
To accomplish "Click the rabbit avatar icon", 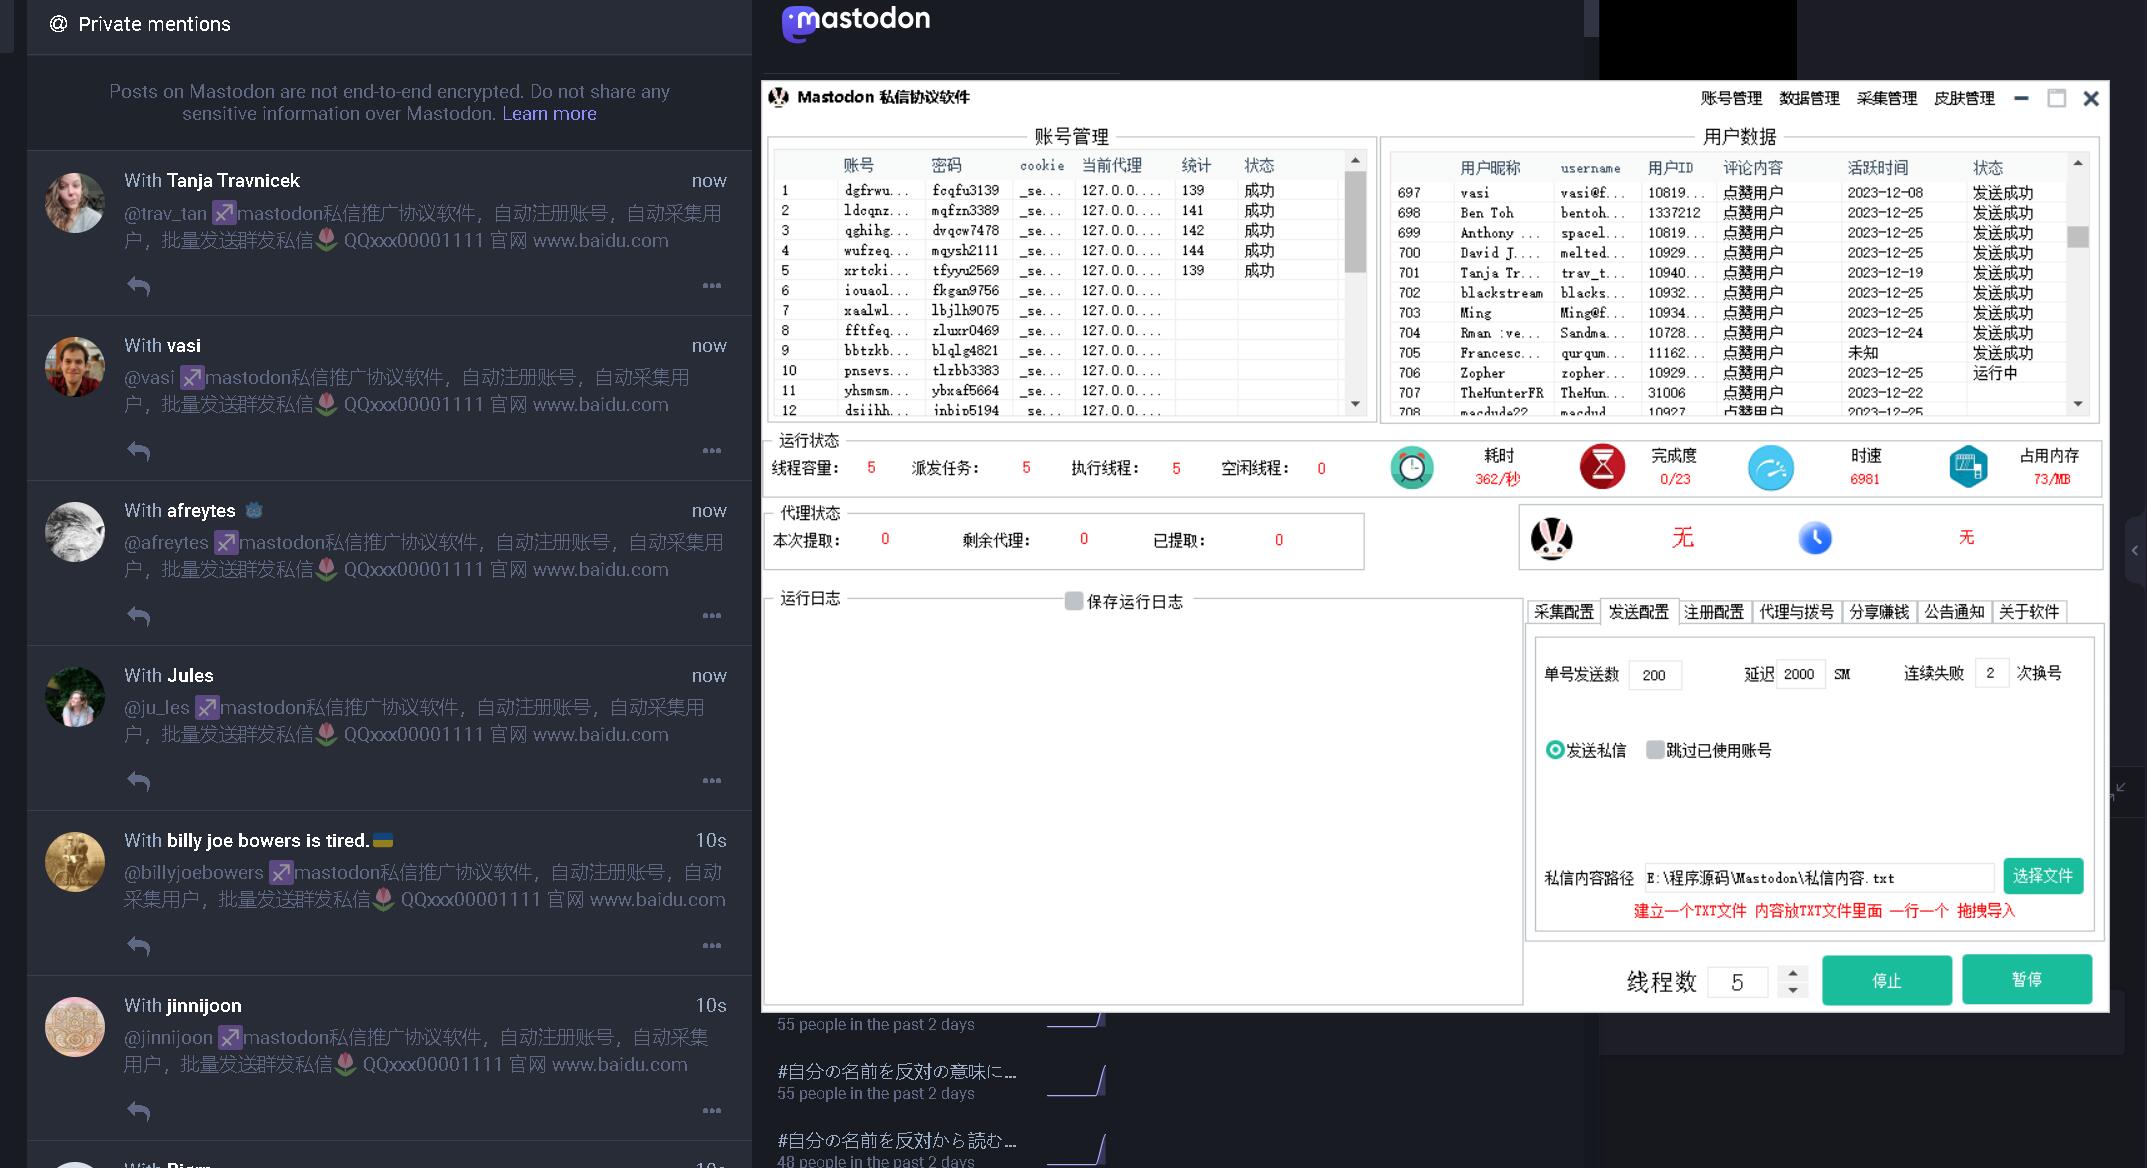I will pyautogui.click(x=1551, y=539).
